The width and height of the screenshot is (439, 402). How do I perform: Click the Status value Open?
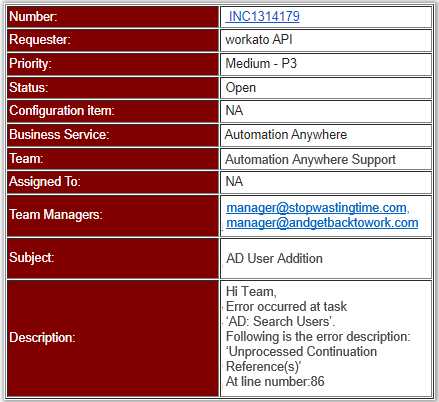click(x=241, y=88)
